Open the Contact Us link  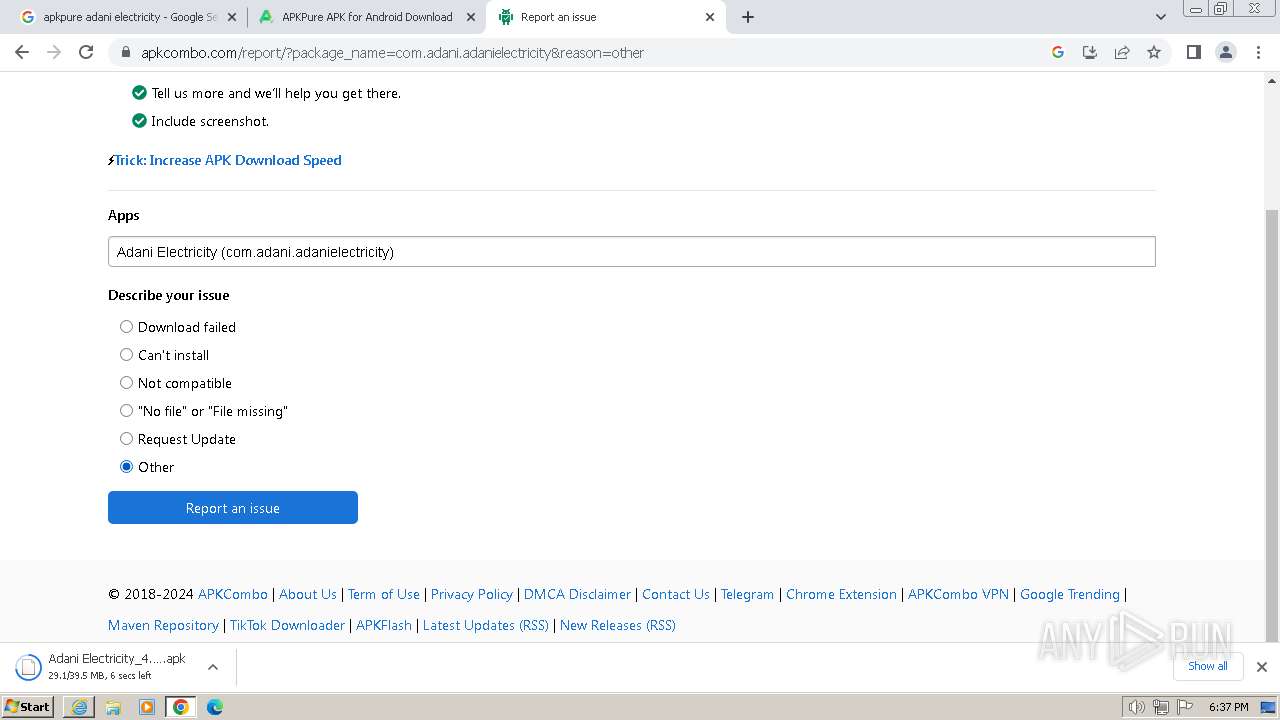676,594
